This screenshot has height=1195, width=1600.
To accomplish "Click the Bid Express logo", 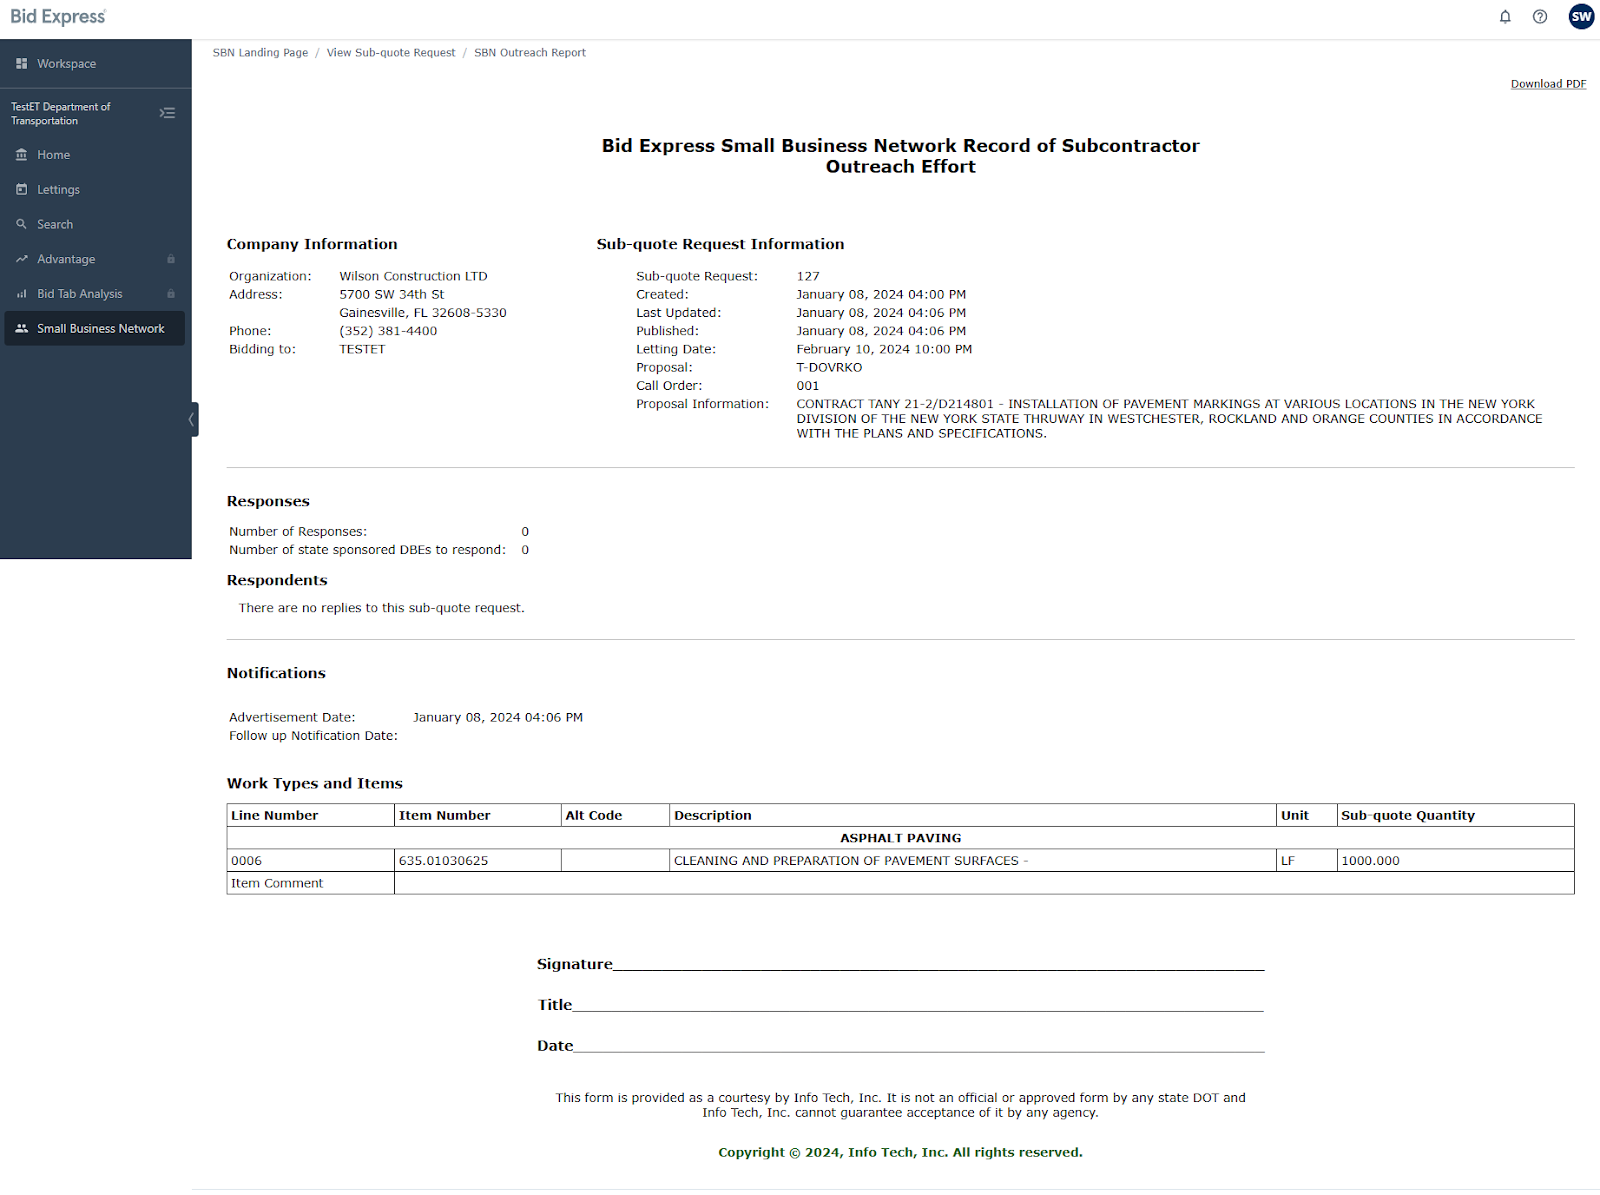I will tap(58, 17).
